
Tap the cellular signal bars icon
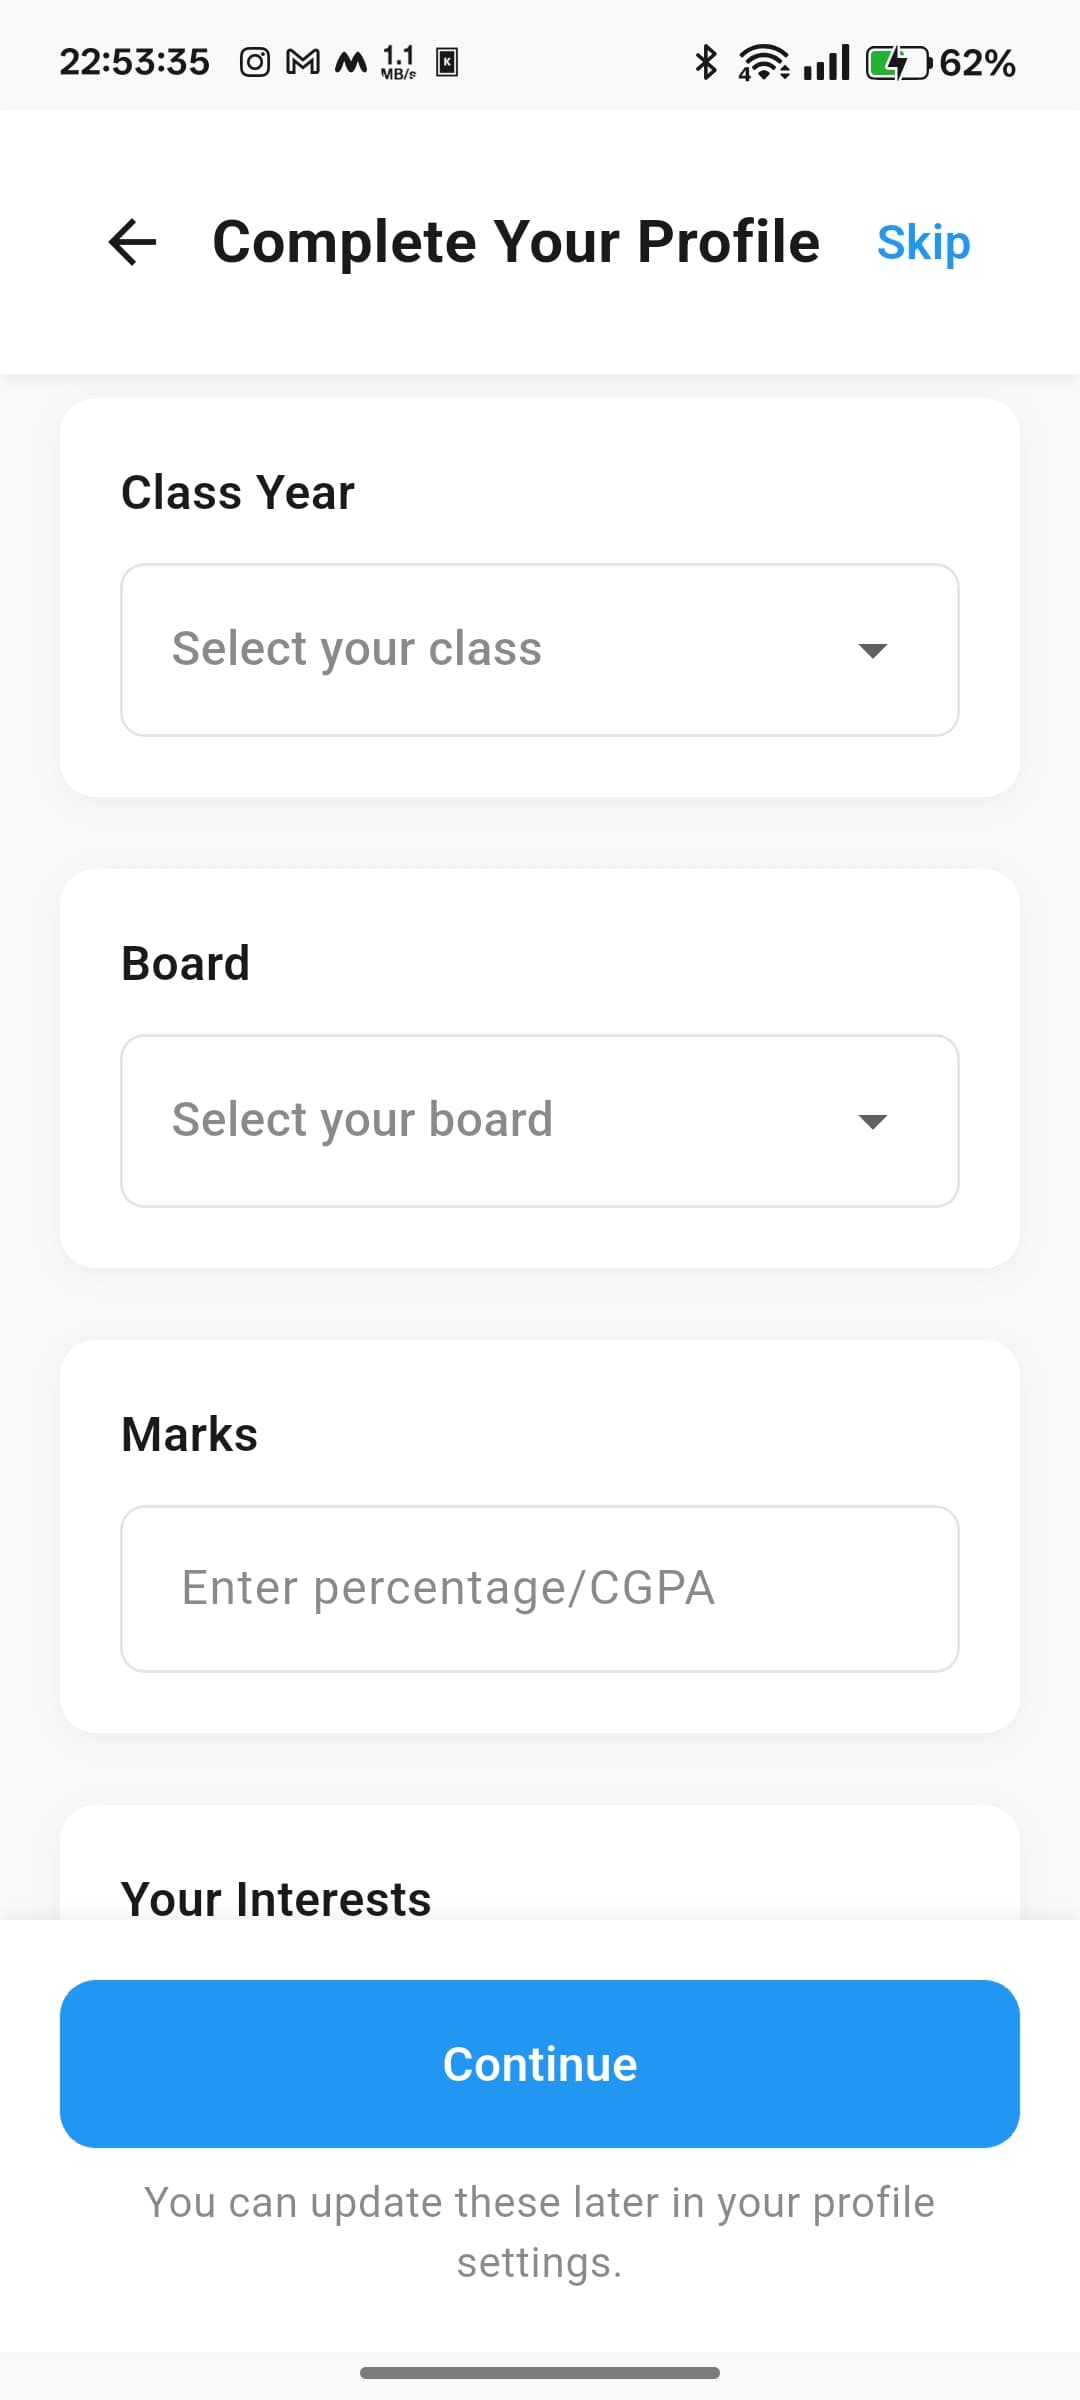pos(826,63)
